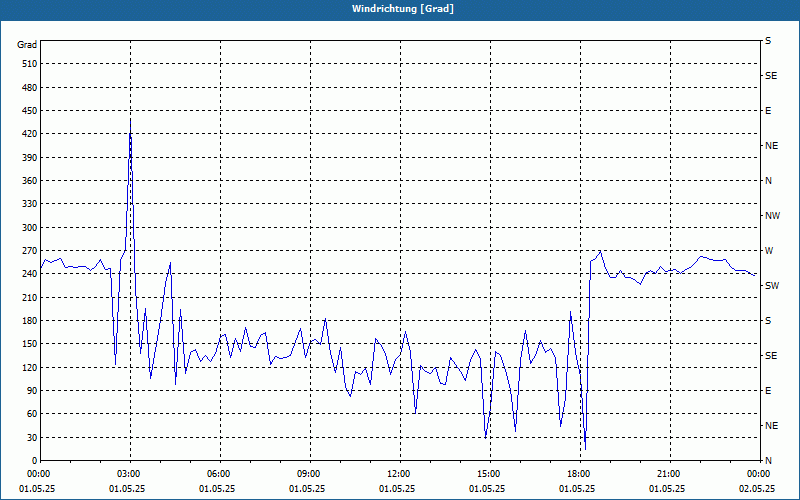Click the E compass label level with 90
Viewport: 800px width, 500px height.
(768, 391)
